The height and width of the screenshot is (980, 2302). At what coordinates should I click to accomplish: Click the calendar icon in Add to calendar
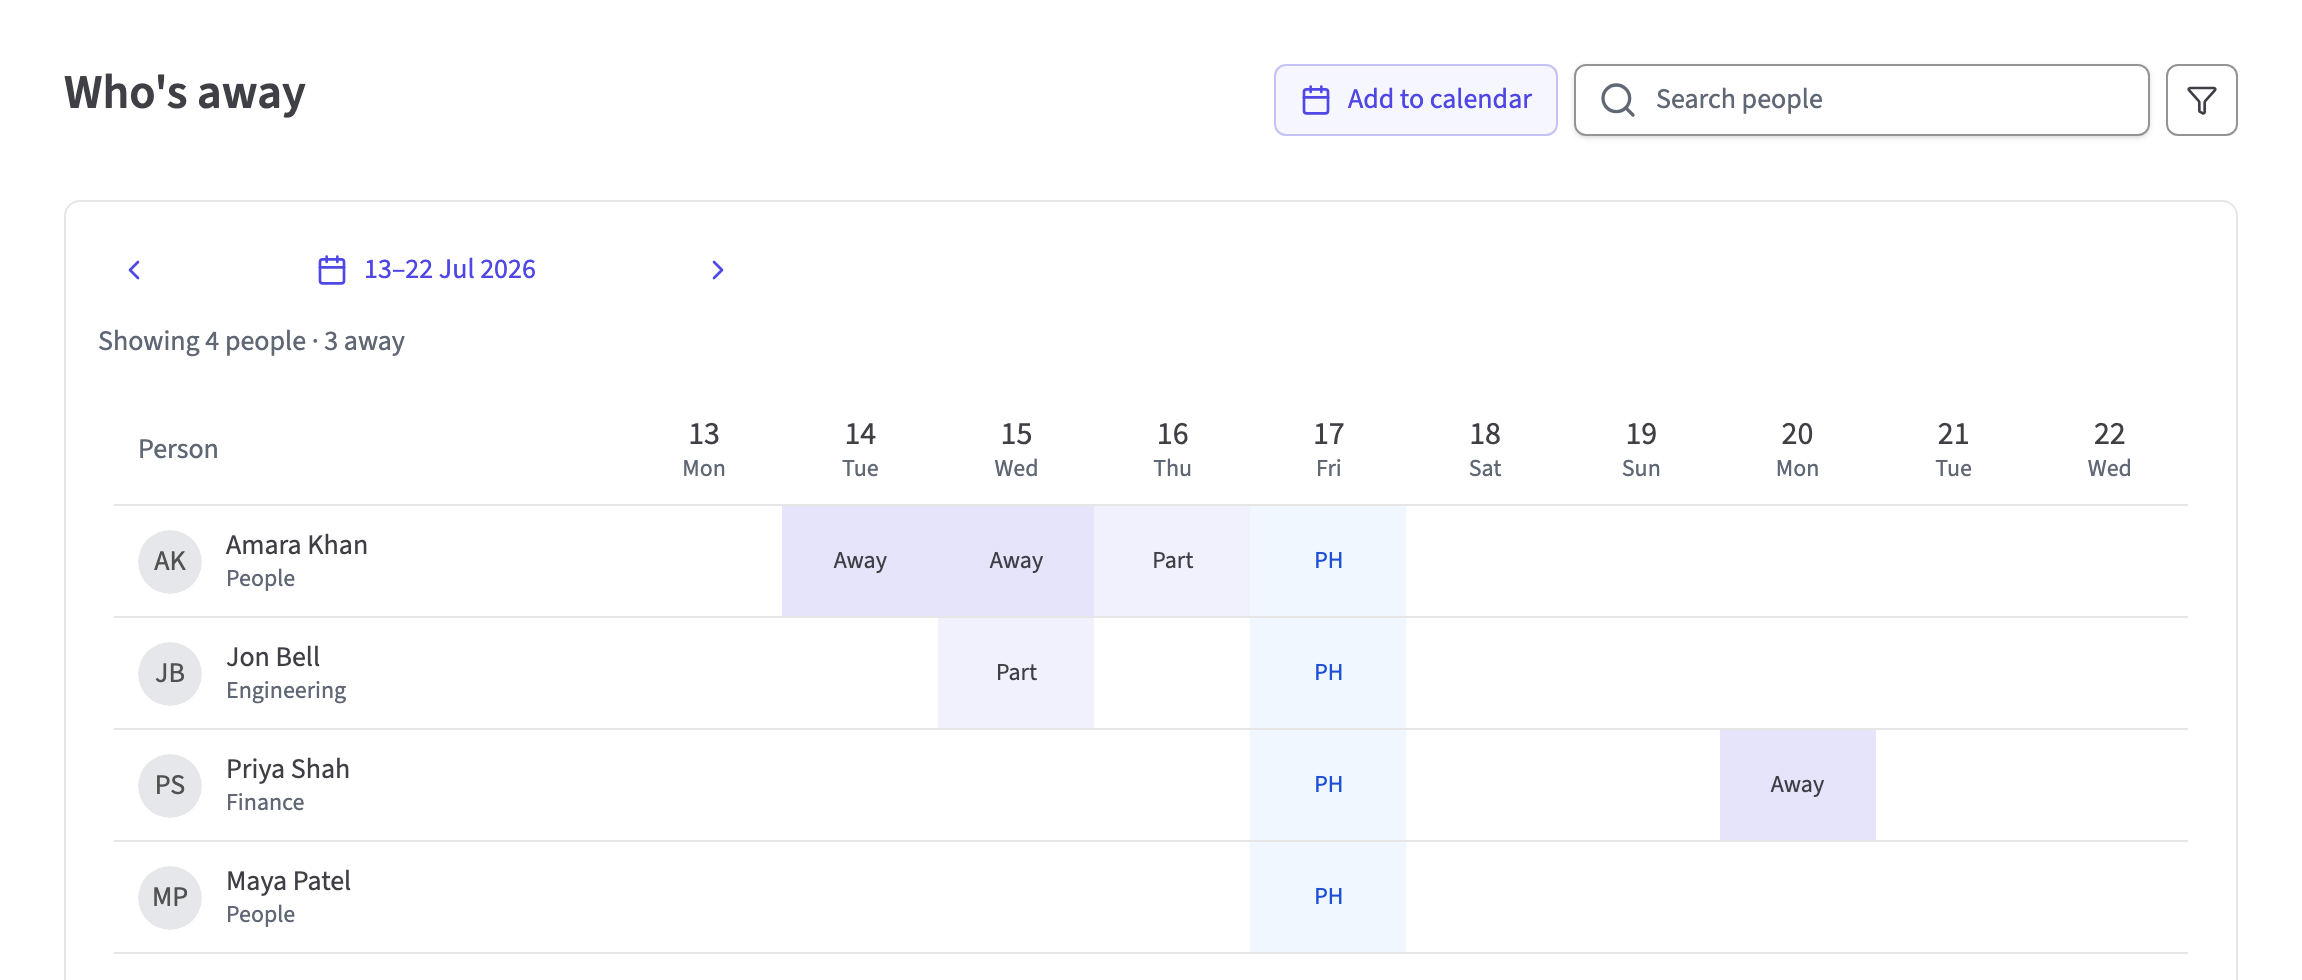1316,100
